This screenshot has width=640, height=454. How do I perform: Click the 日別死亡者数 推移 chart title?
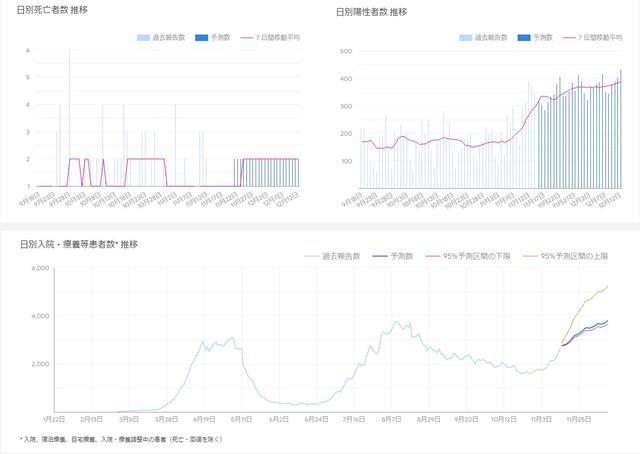pyautogui.click(x=52, y=10)
